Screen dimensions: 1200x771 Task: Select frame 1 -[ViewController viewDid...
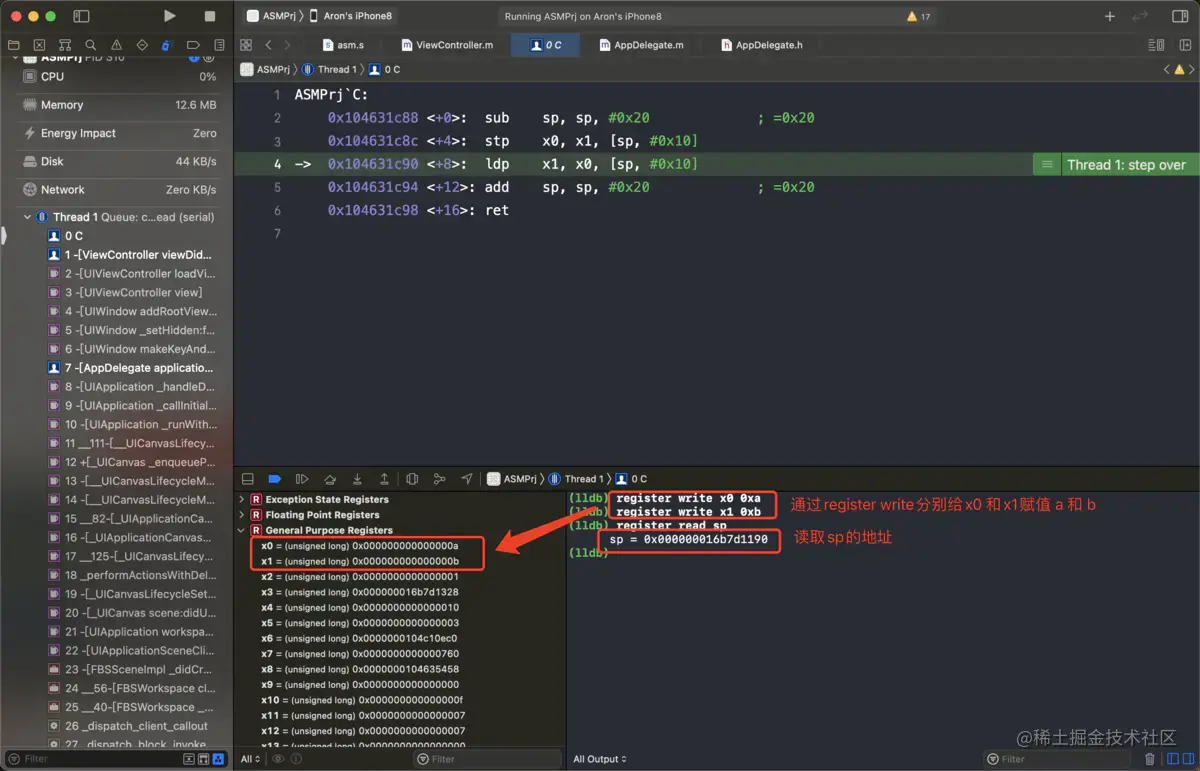click(x=132, y=255)
